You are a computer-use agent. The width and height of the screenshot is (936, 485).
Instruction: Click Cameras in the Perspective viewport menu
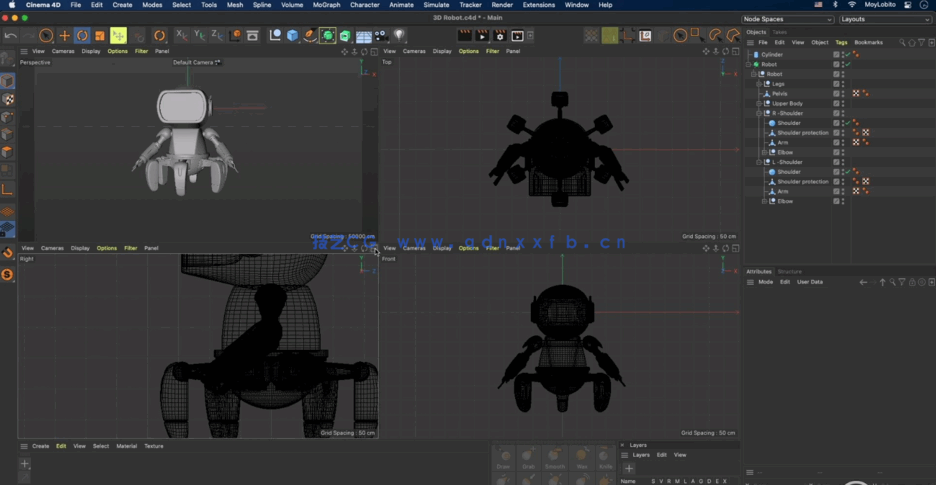click(x=63, y=51)
